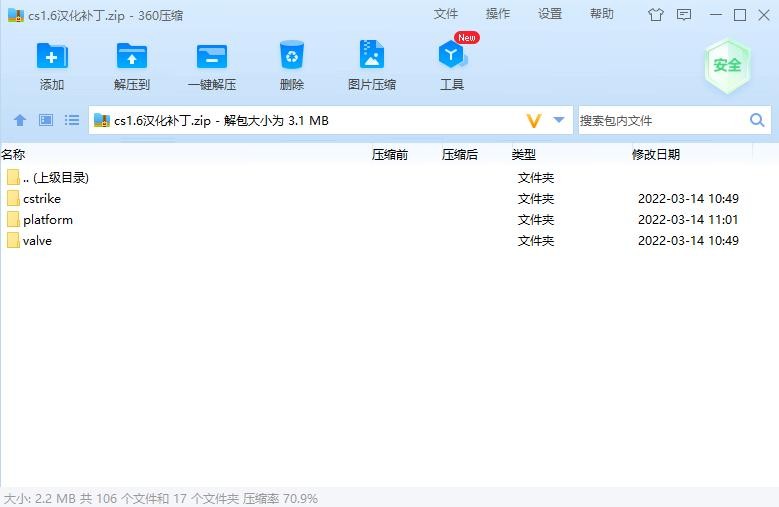
Task: Open the Settings (设置) menu
Action: (550, 14)
